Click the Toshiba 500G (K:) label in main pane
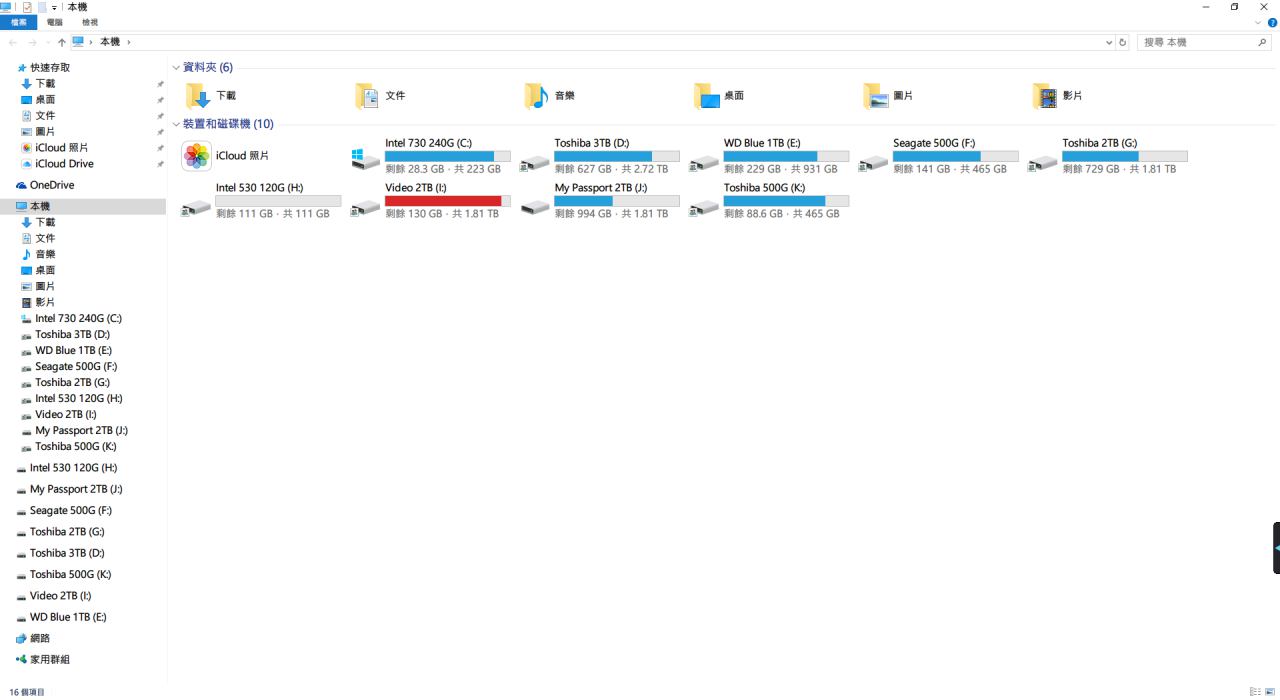Image resolution: width=1280 pixels, height=700 pixels. tap(765, 188)
